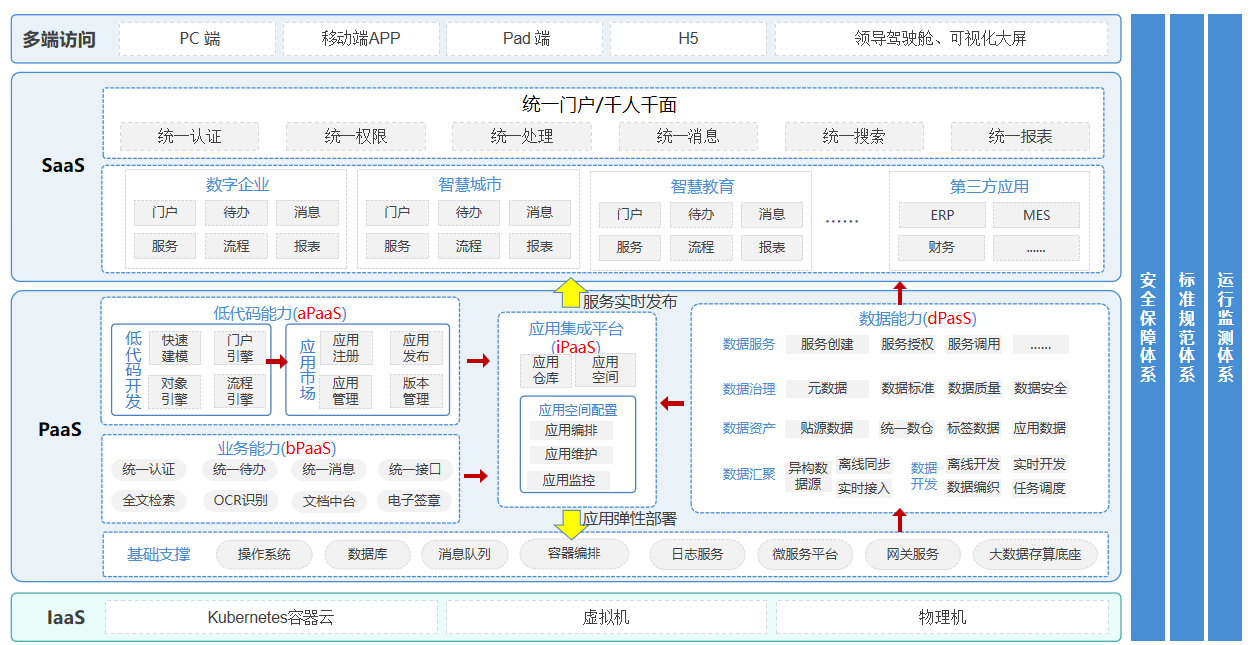Select the "服务授权" box
The height and width of the screenshot is (645, 1252).
[907, 344]
